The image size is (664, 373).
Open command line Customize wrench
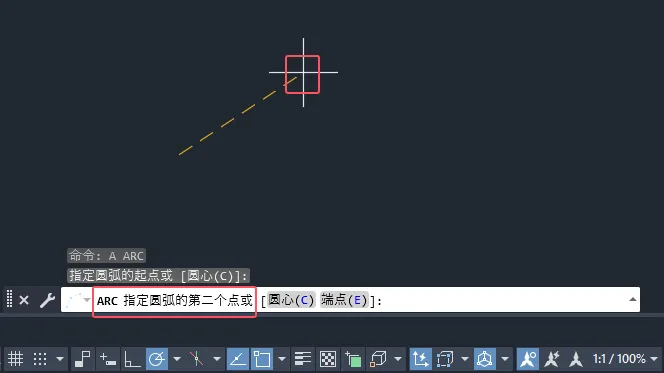[47, 300]
